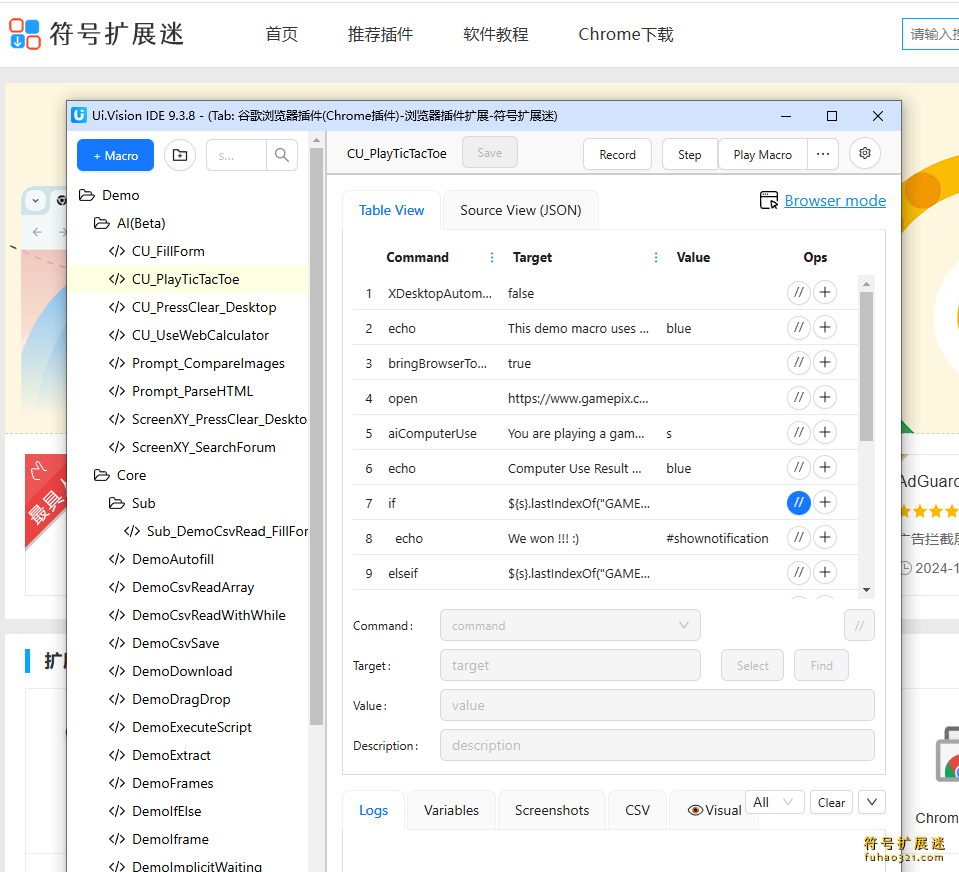Focus the Description input field
Image resolution: width=959 pixels, height=872 pixels.
[x=657, y=745]
